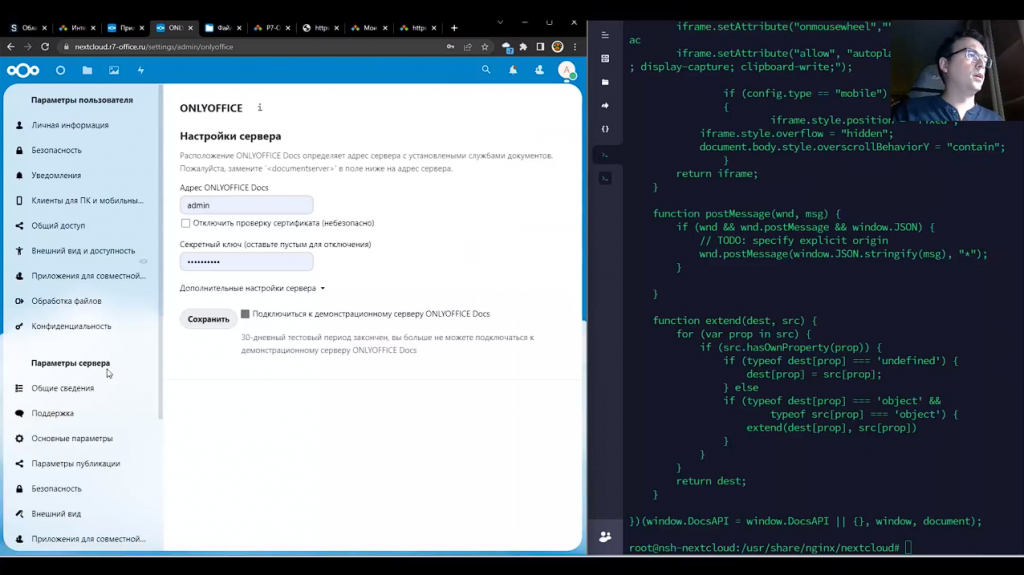Viewport: 1024px width, 575px height.
Task: Open the Activity lightning icon
Action: pyautogui.click(x=140, y=70)
